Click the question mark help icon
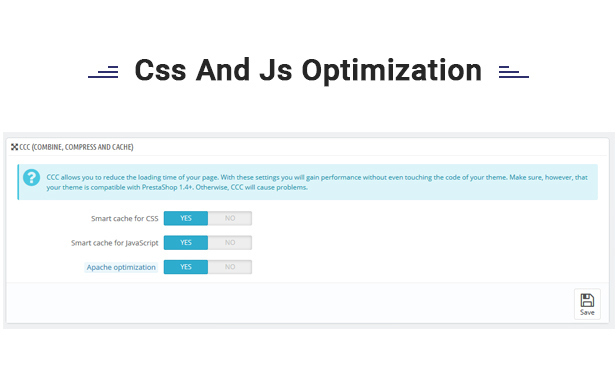Screen dimensions: 616x388 tap(31, 178)
